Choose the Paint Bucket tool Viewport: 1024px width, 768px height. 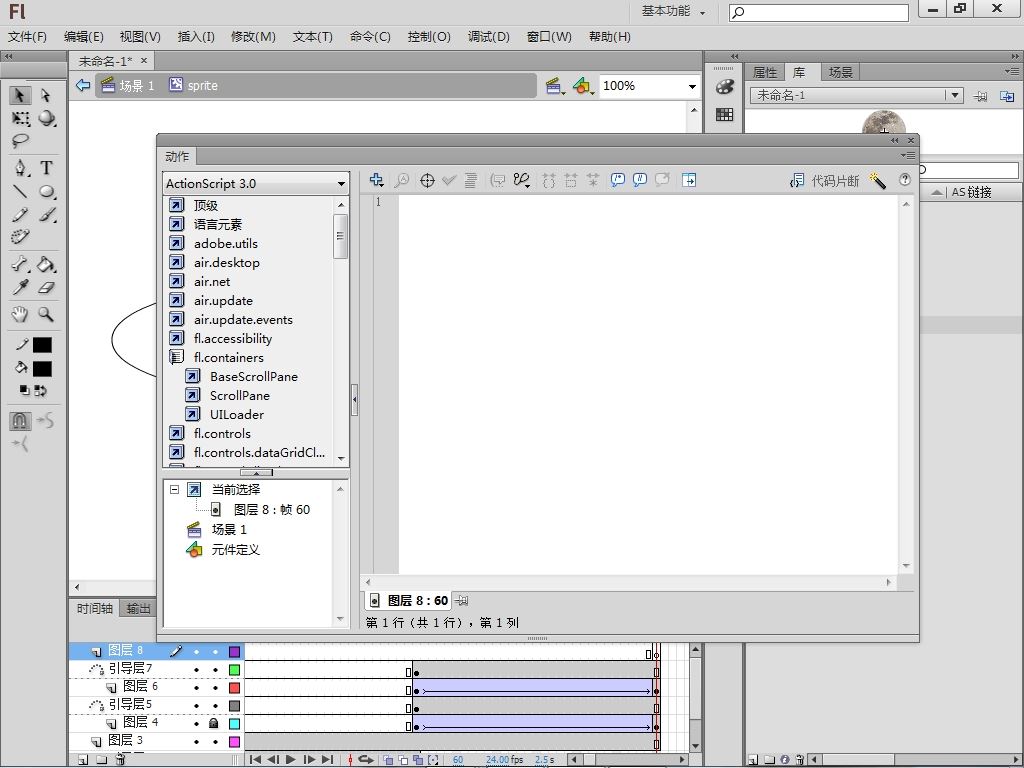[46, 265]
